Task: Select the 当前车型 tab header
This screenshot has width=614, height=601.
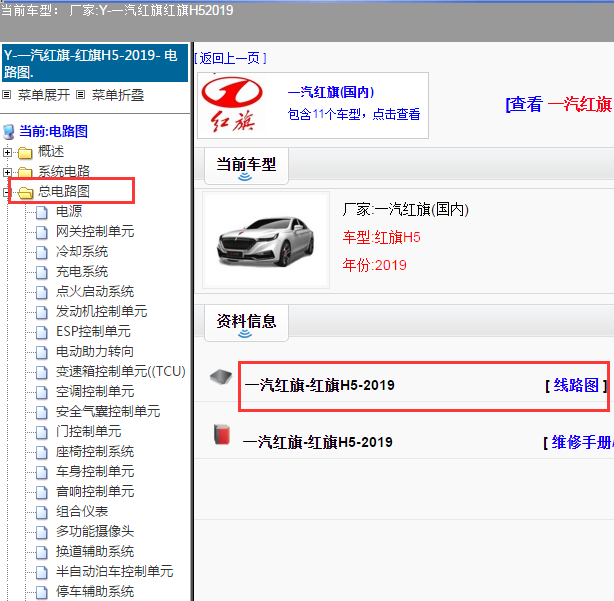Action: pos(246,166)
